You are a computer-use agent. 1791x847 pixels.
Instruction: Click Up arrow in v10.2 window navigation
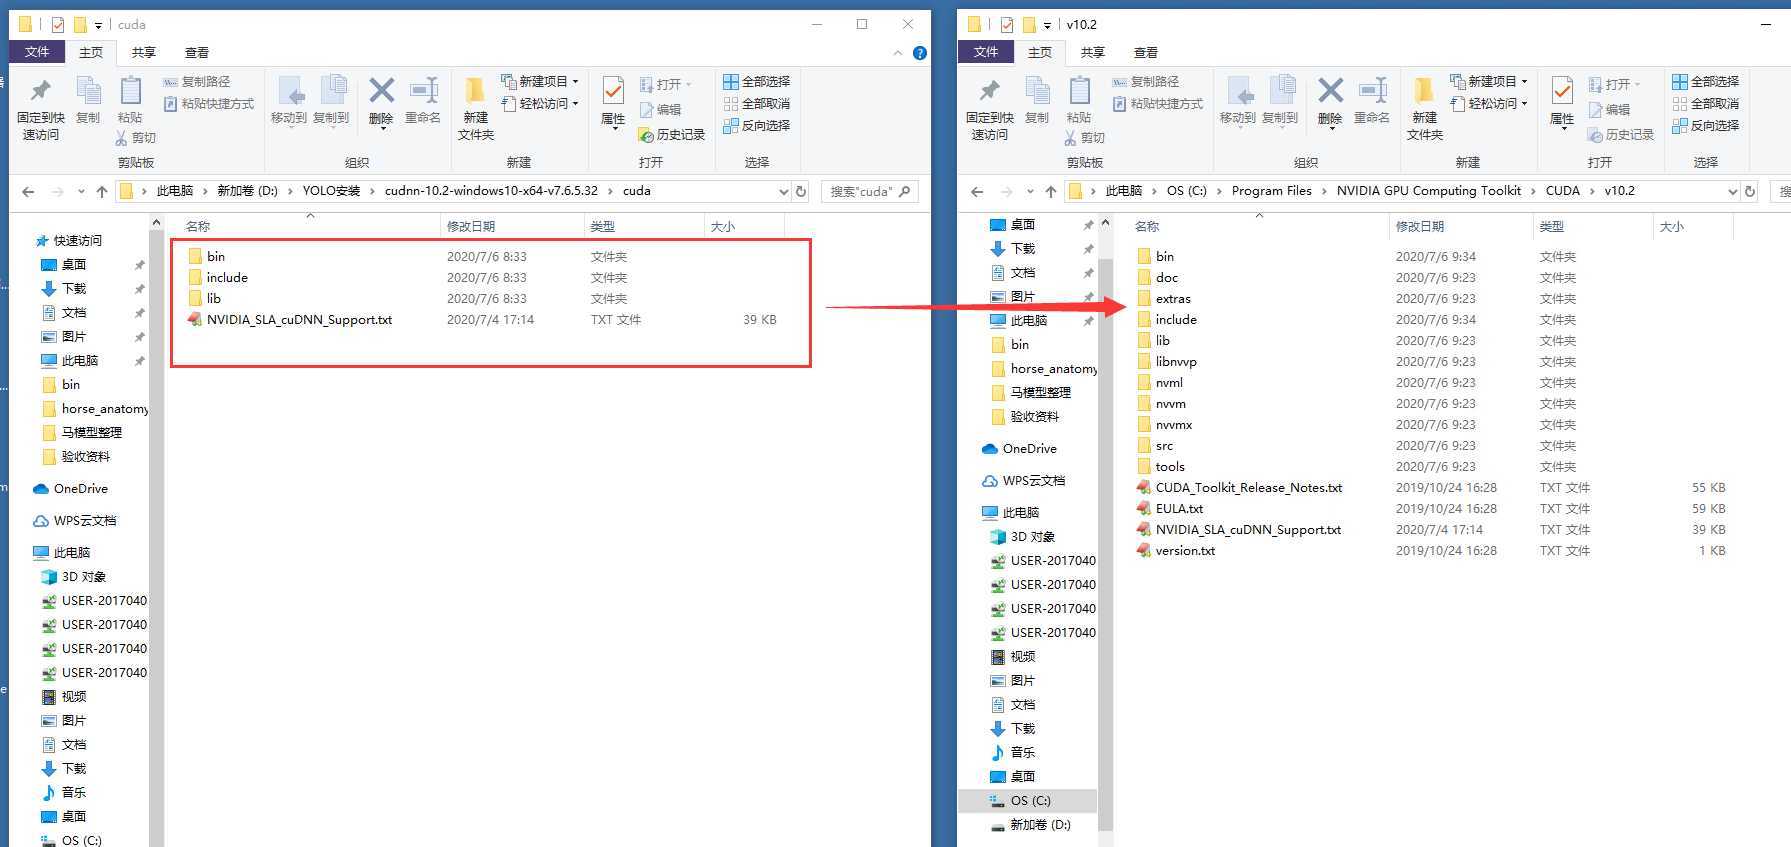pos(1051,191)
